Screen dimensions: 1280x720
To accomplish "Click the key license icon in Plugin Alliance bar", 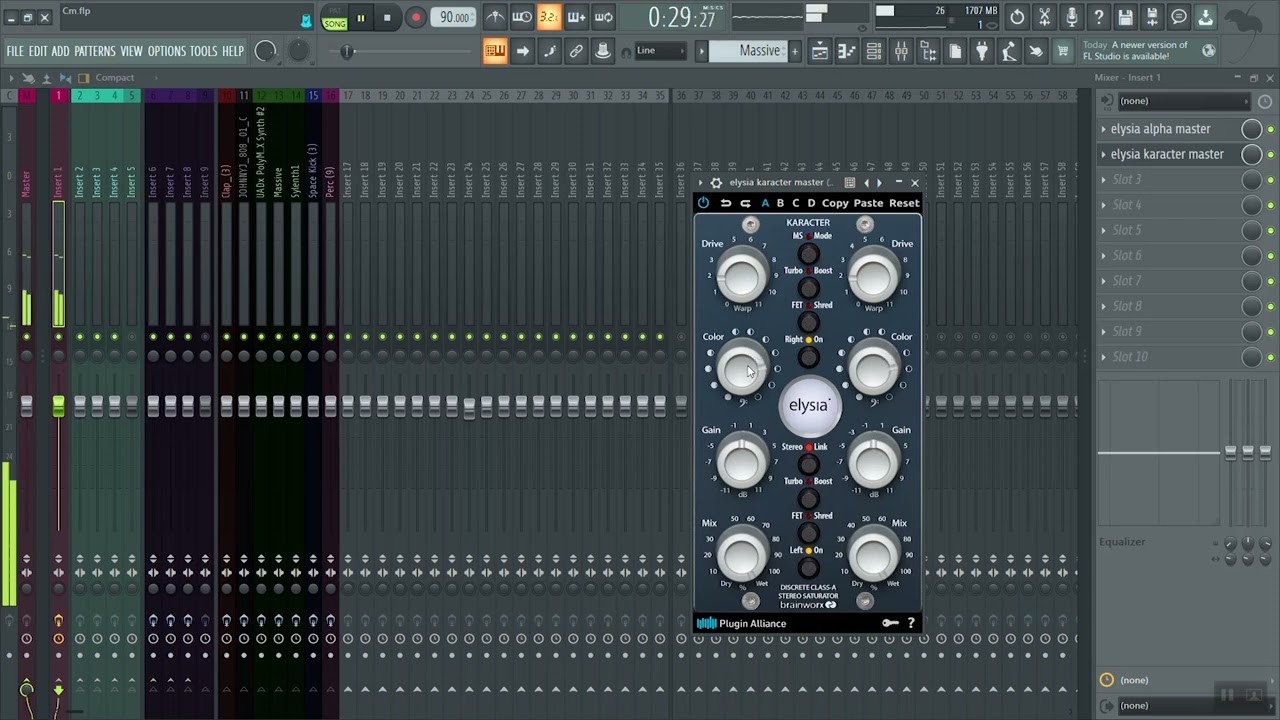I will click(890, 623).
